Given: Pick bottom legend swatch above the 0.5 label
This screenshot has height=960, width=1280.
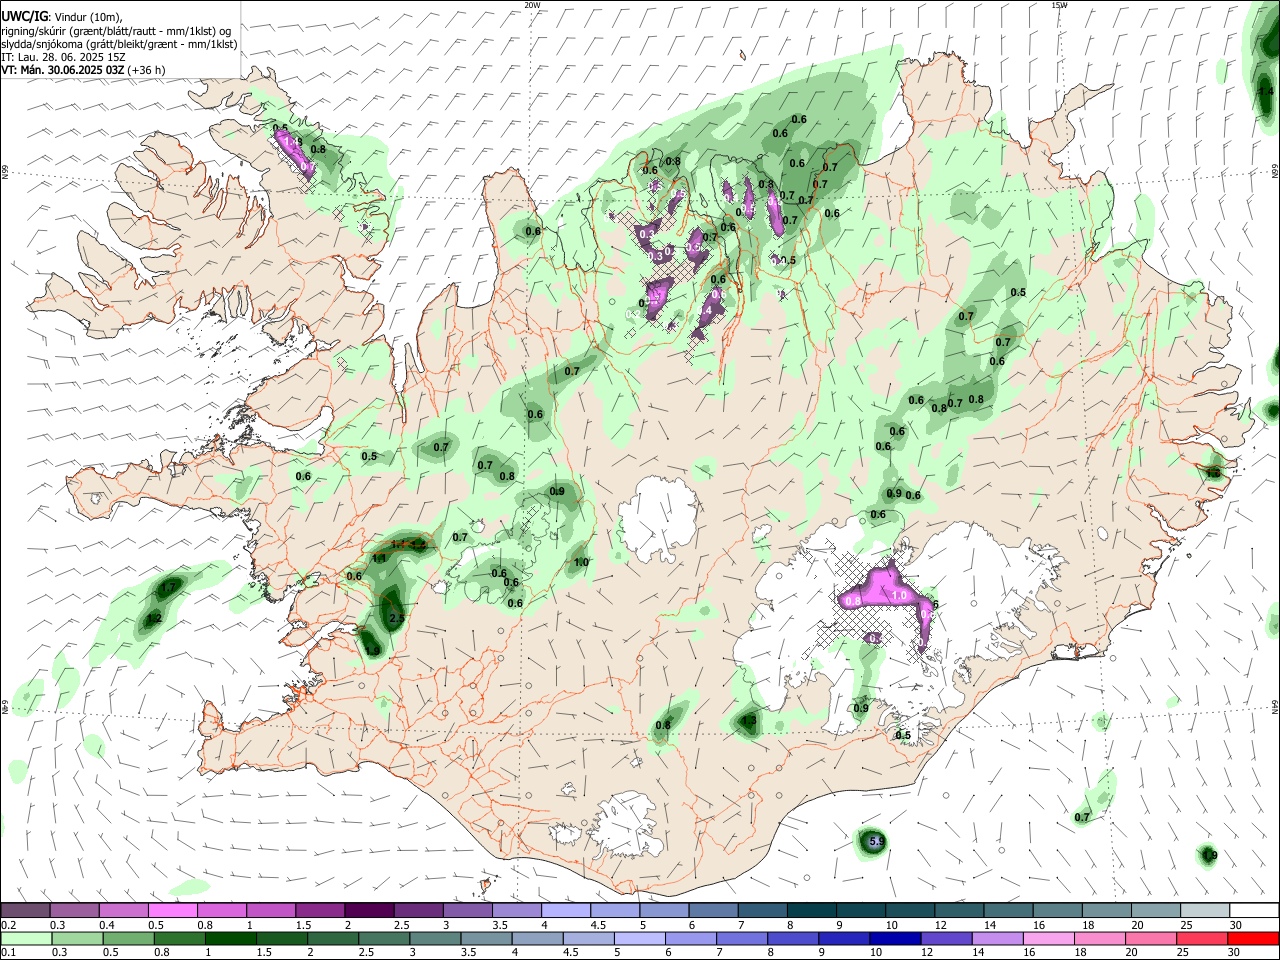Looking at the screenshot, I should click(x=130, y=938).
